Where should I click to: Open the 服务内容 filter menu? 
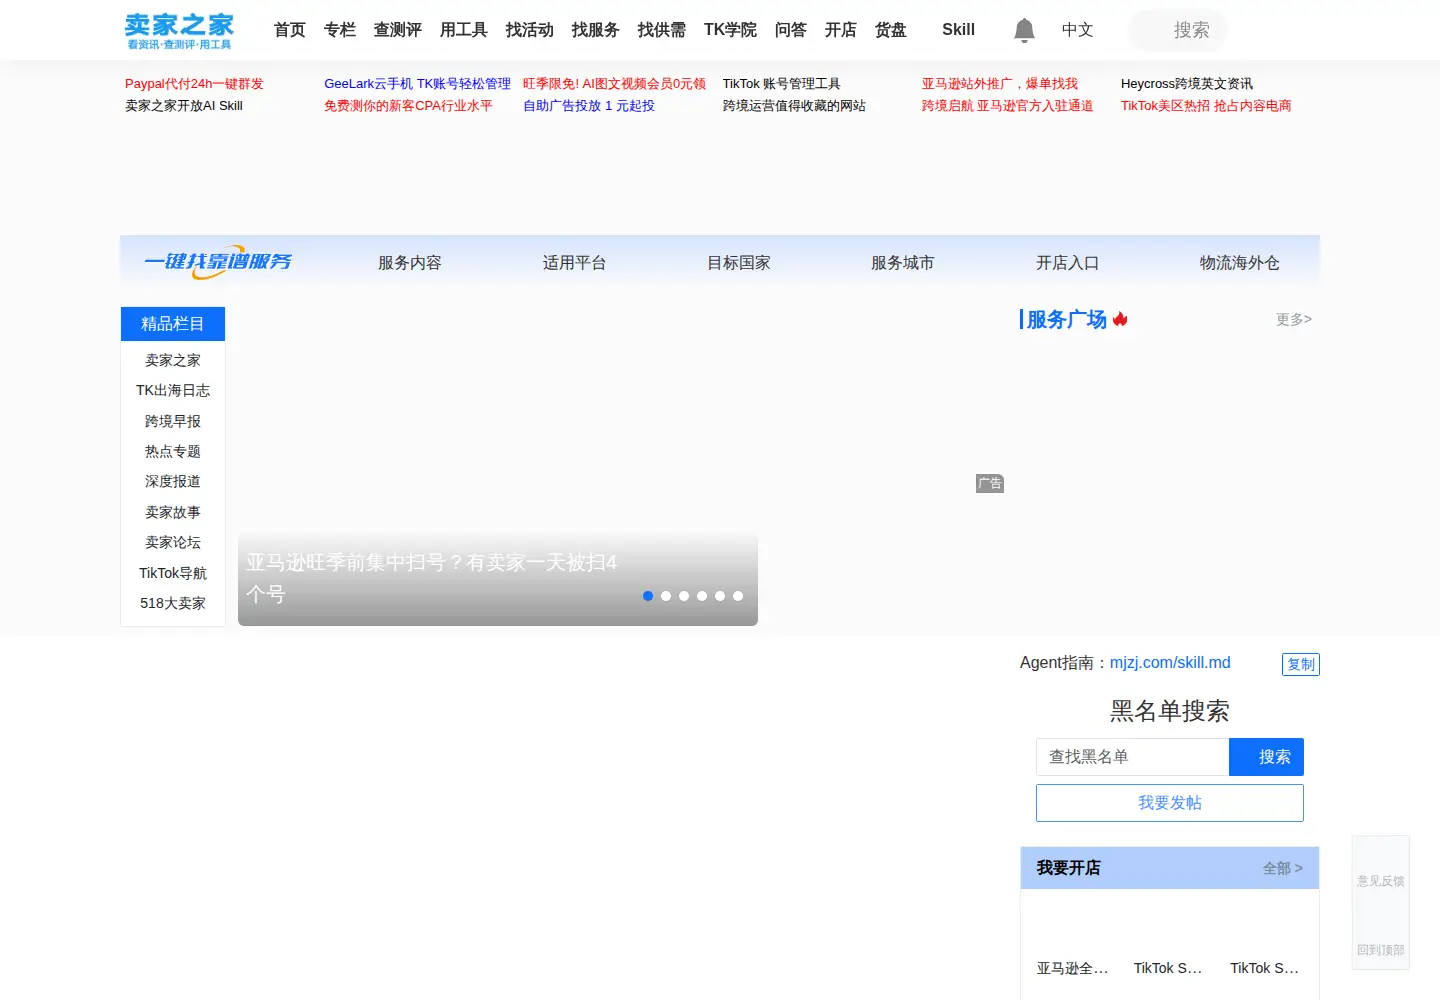409,263
